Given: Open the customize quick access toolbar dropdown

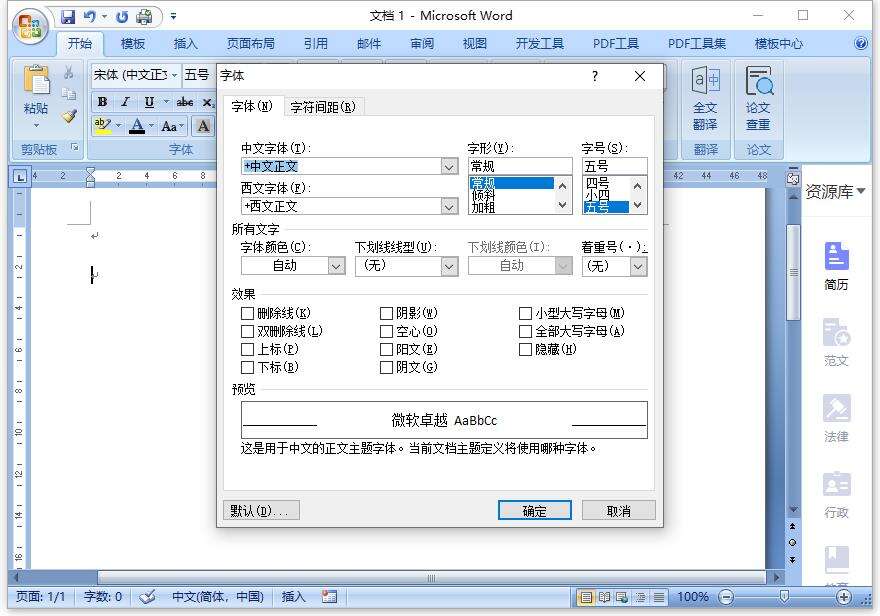Looking at the screenshot, I should click(x=173, y=17).
